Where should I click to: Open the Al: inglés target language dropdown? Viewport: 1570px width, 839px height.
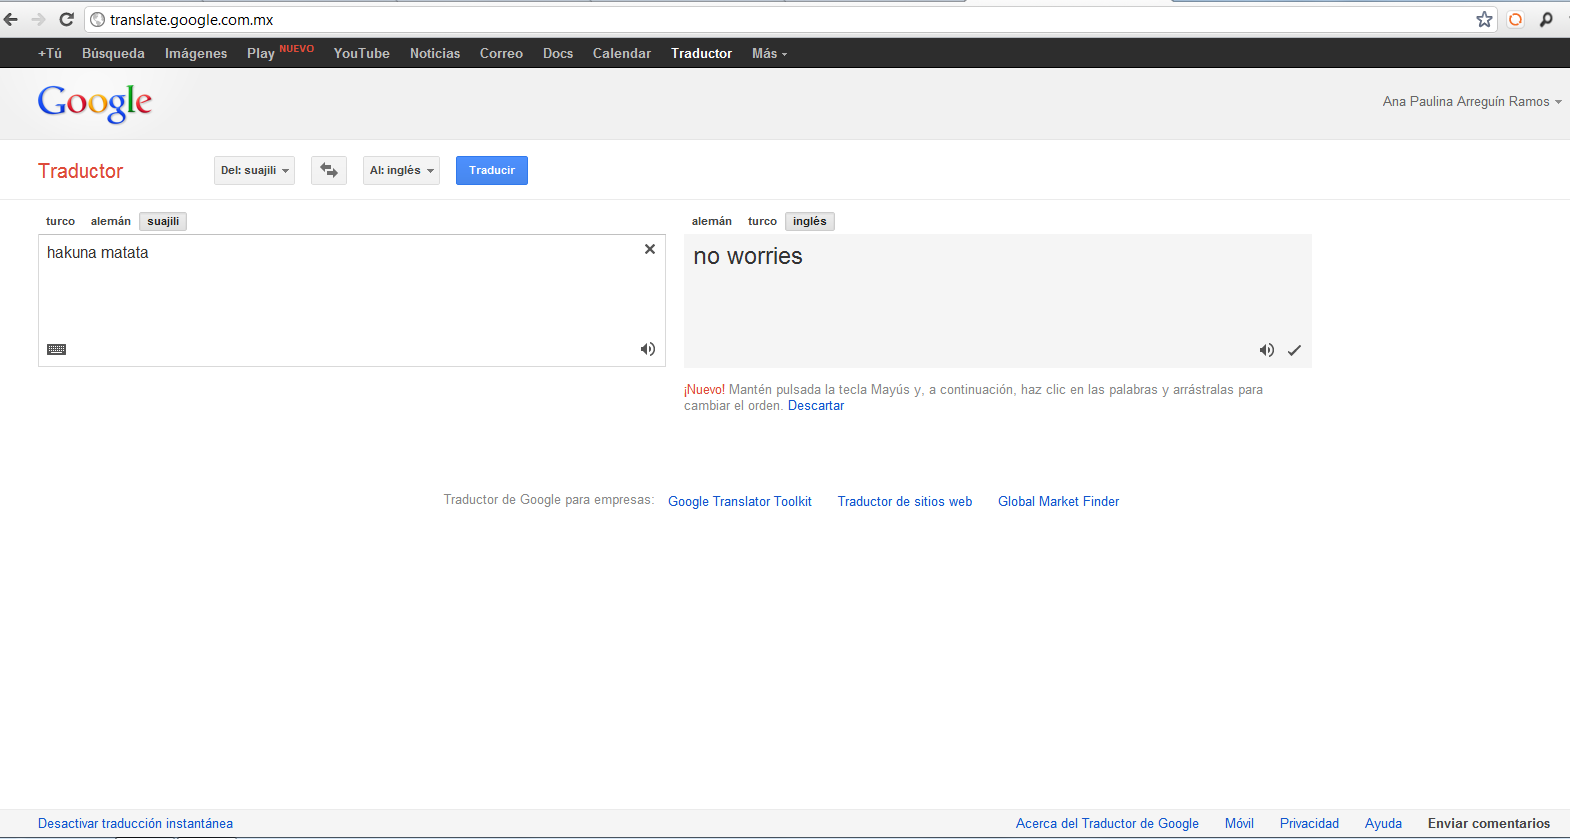(x=401, y=171)
